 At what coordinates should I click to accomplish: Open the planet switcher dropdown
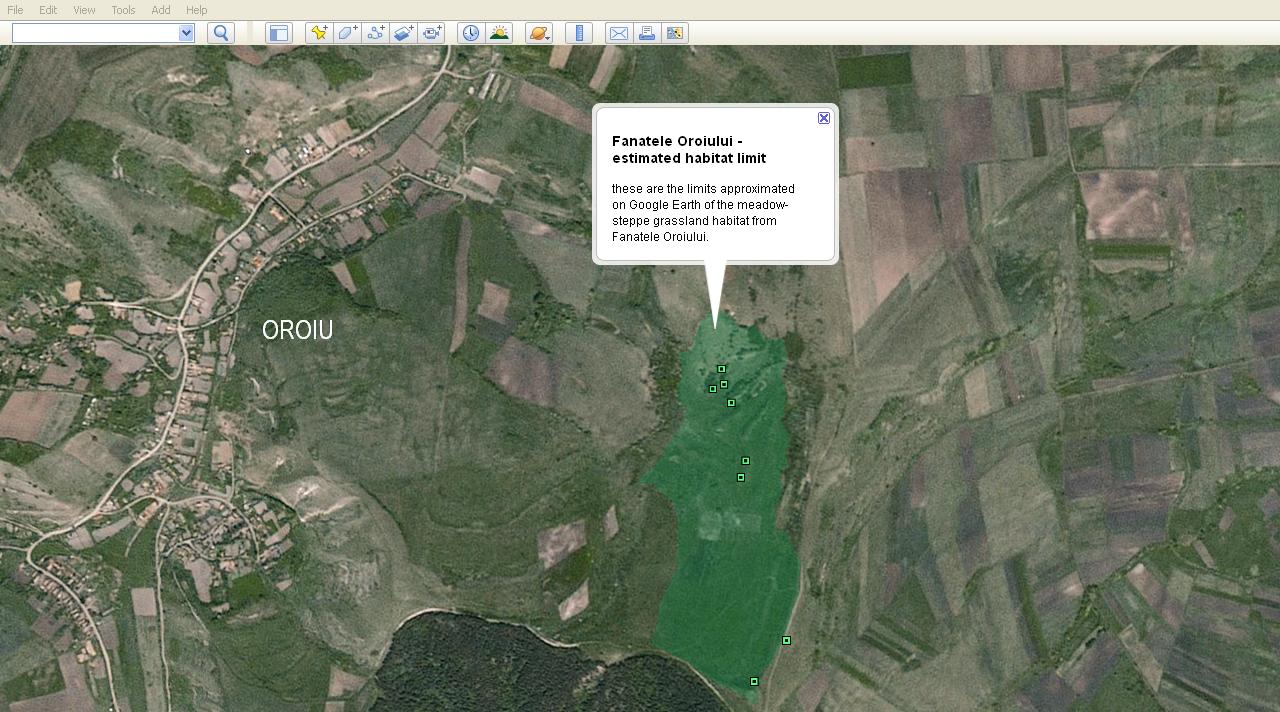[539, 33]
